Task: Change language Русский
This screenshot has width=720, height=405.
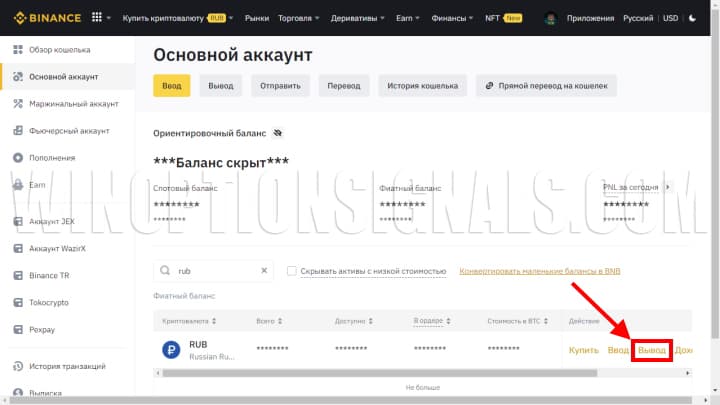Action: pos(638,18)
